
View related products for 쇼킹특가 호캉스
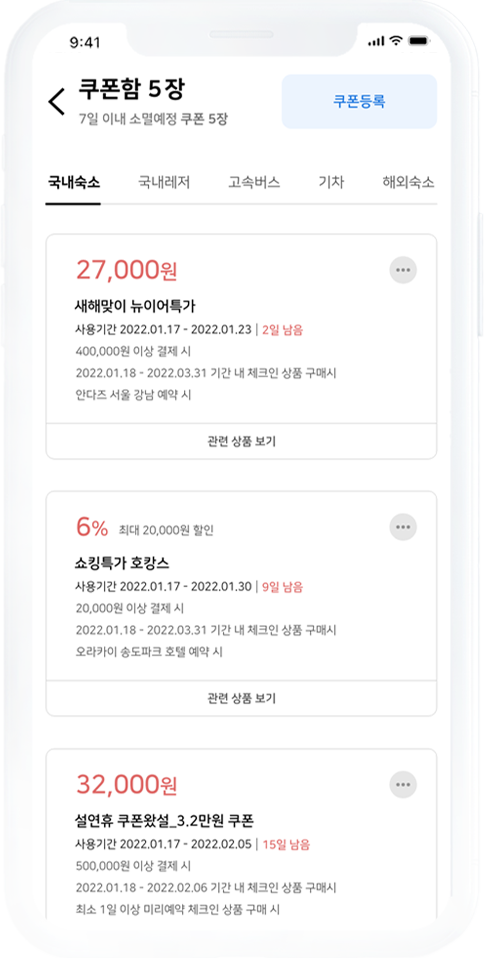point(241,698)
